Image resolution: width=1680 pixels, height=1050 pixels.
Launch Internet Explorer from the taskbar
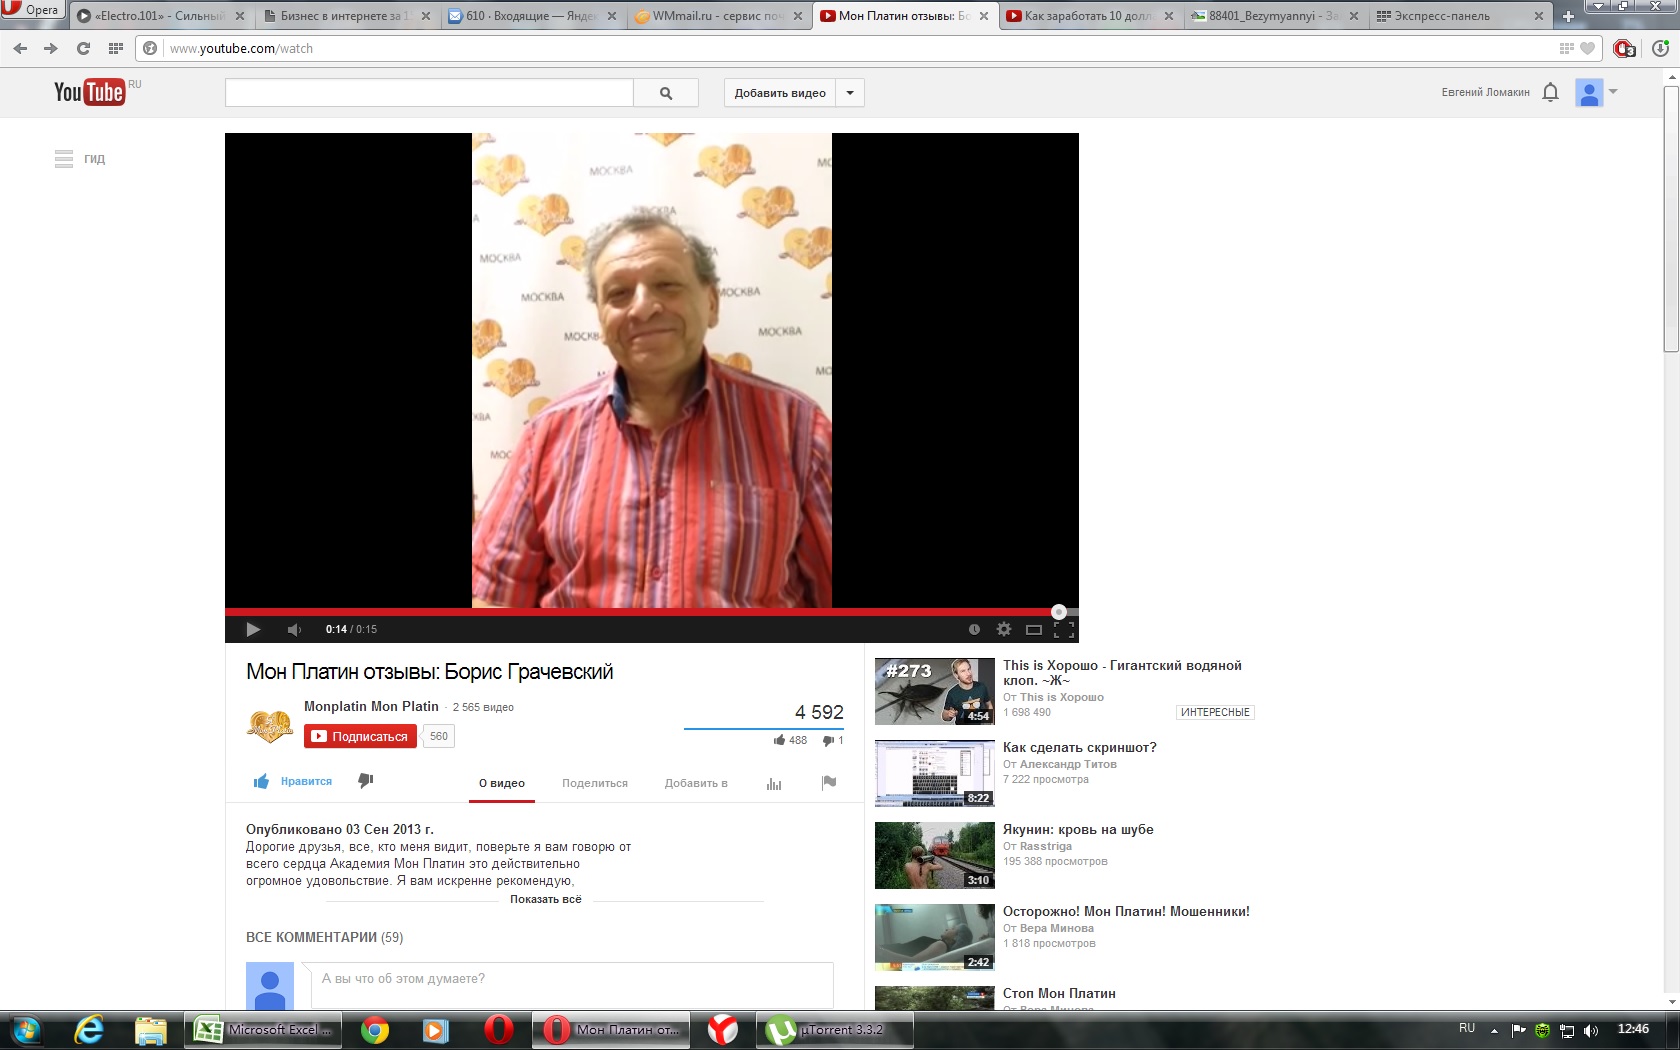[90, 1029]
